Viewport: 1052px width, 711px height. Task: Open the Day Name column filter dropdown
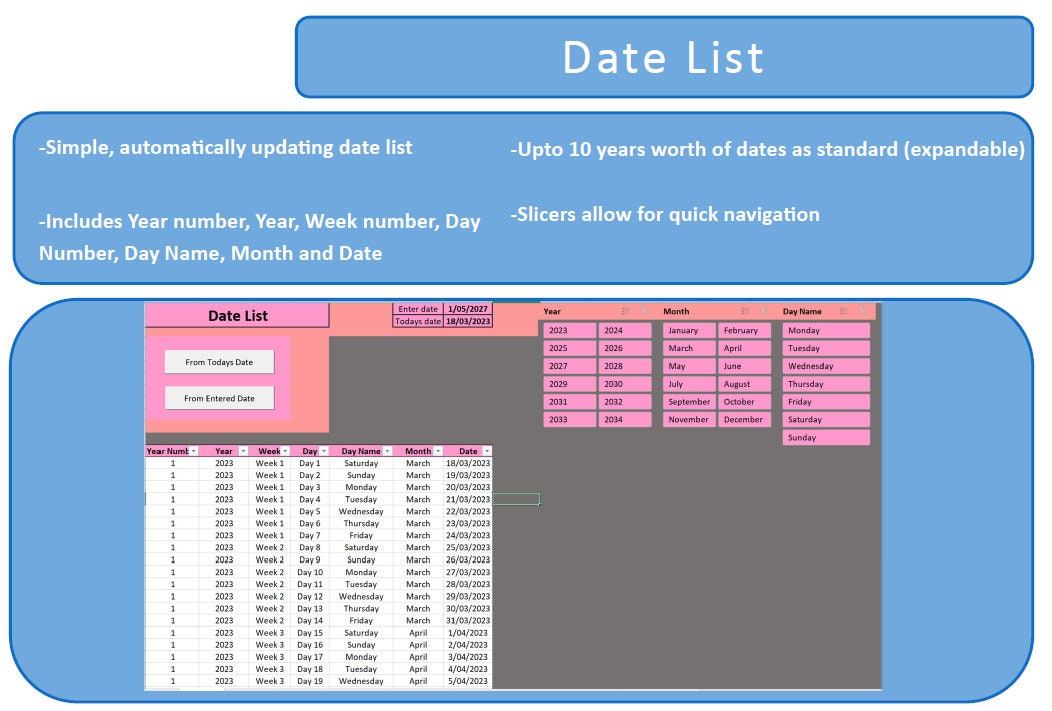coord(386,451)
